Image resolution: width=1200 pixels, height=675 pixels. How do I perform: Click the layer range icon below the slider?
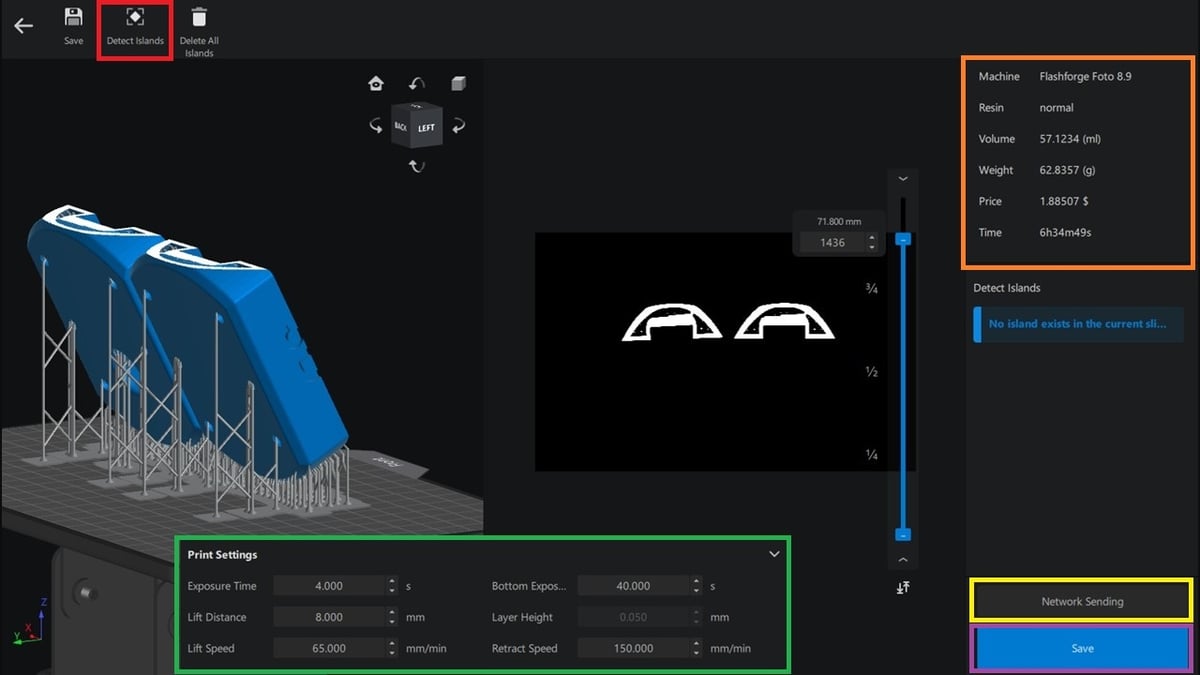click(x=903, y=588)
